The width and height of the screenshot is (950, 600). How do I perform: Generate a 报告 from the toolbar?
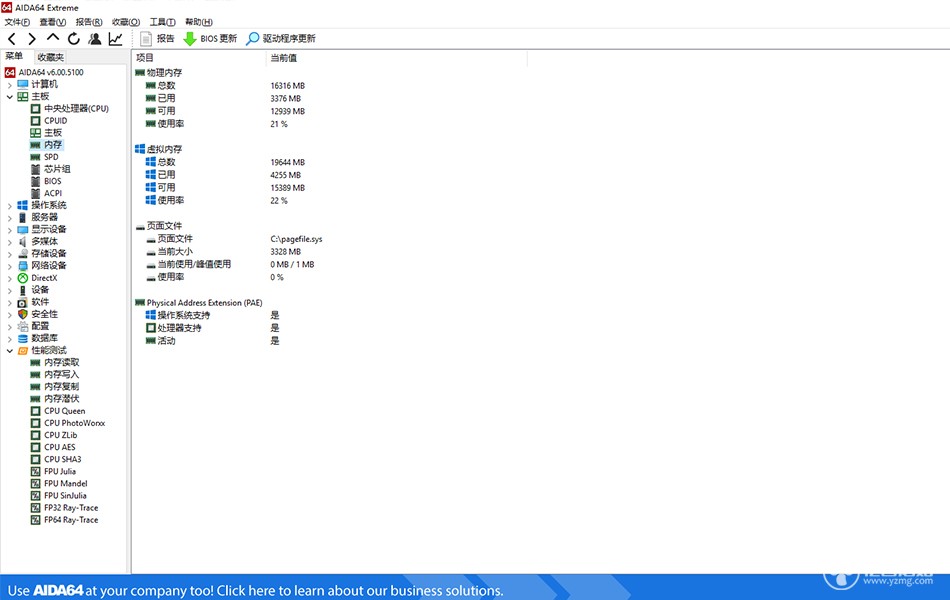click(x=157, y=39)
